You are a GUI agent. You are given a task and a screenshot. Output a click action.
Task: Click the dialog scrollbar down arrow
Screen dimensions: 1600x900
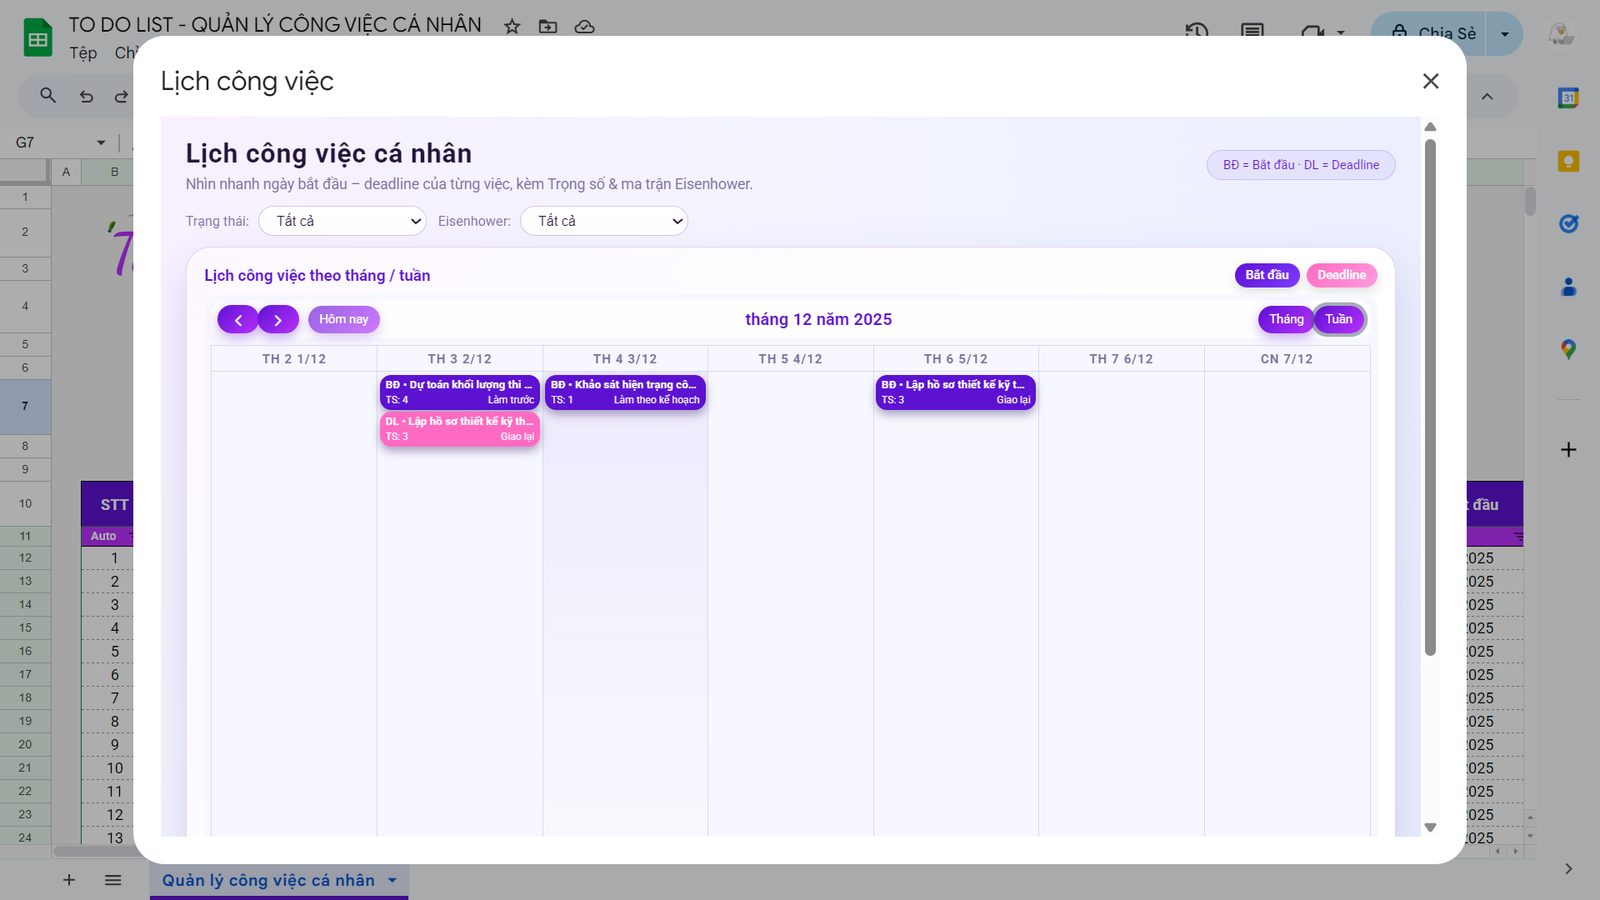1430,827
